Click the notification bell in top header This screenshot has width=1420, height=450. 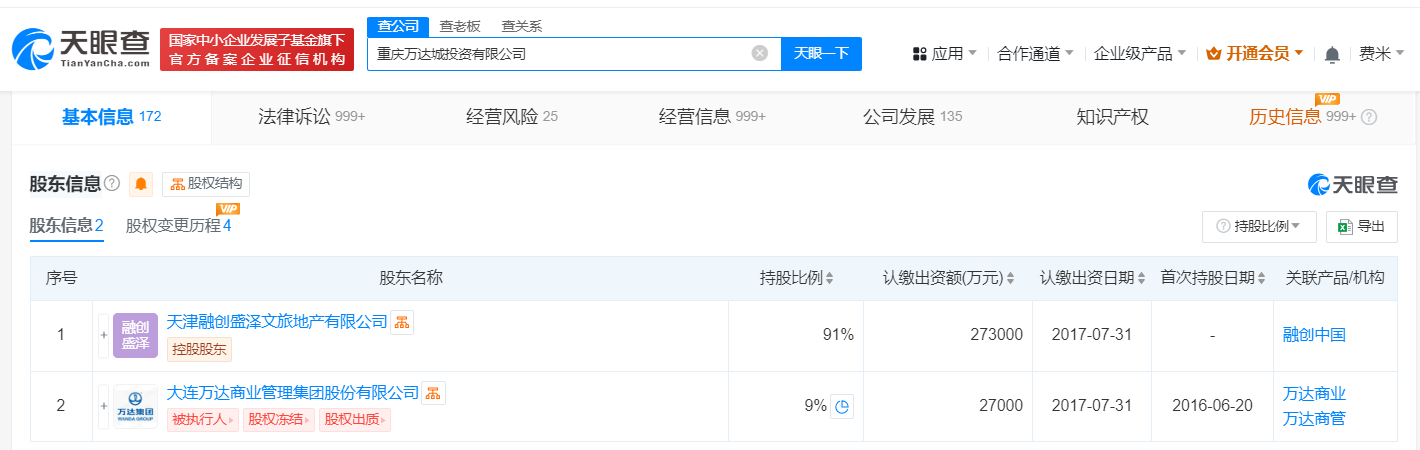(x=1332, y=54)
